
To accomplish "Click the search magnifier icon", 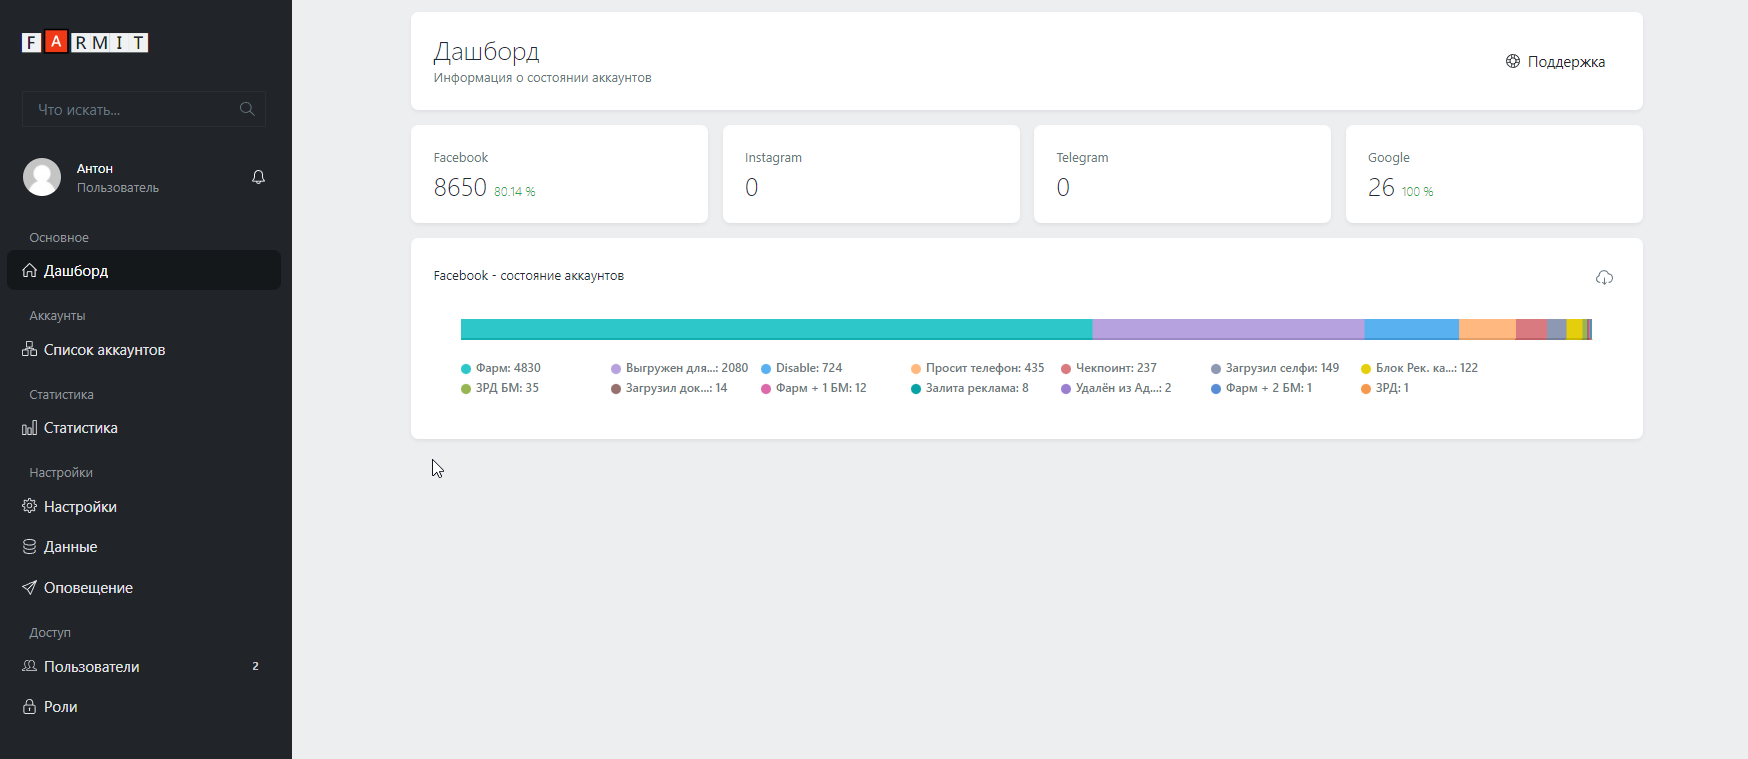I will click(247, 109).
